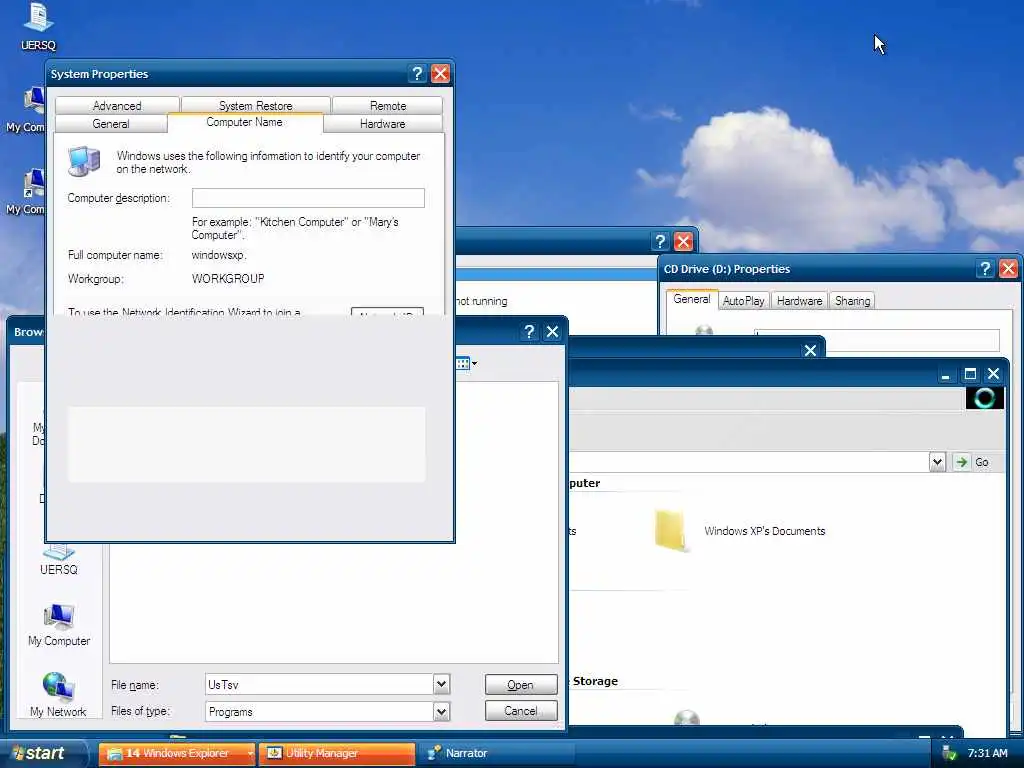Click the Computer description input field
Image resolution: width=1024 pixels, height=768 pixels.
point(308,198)
